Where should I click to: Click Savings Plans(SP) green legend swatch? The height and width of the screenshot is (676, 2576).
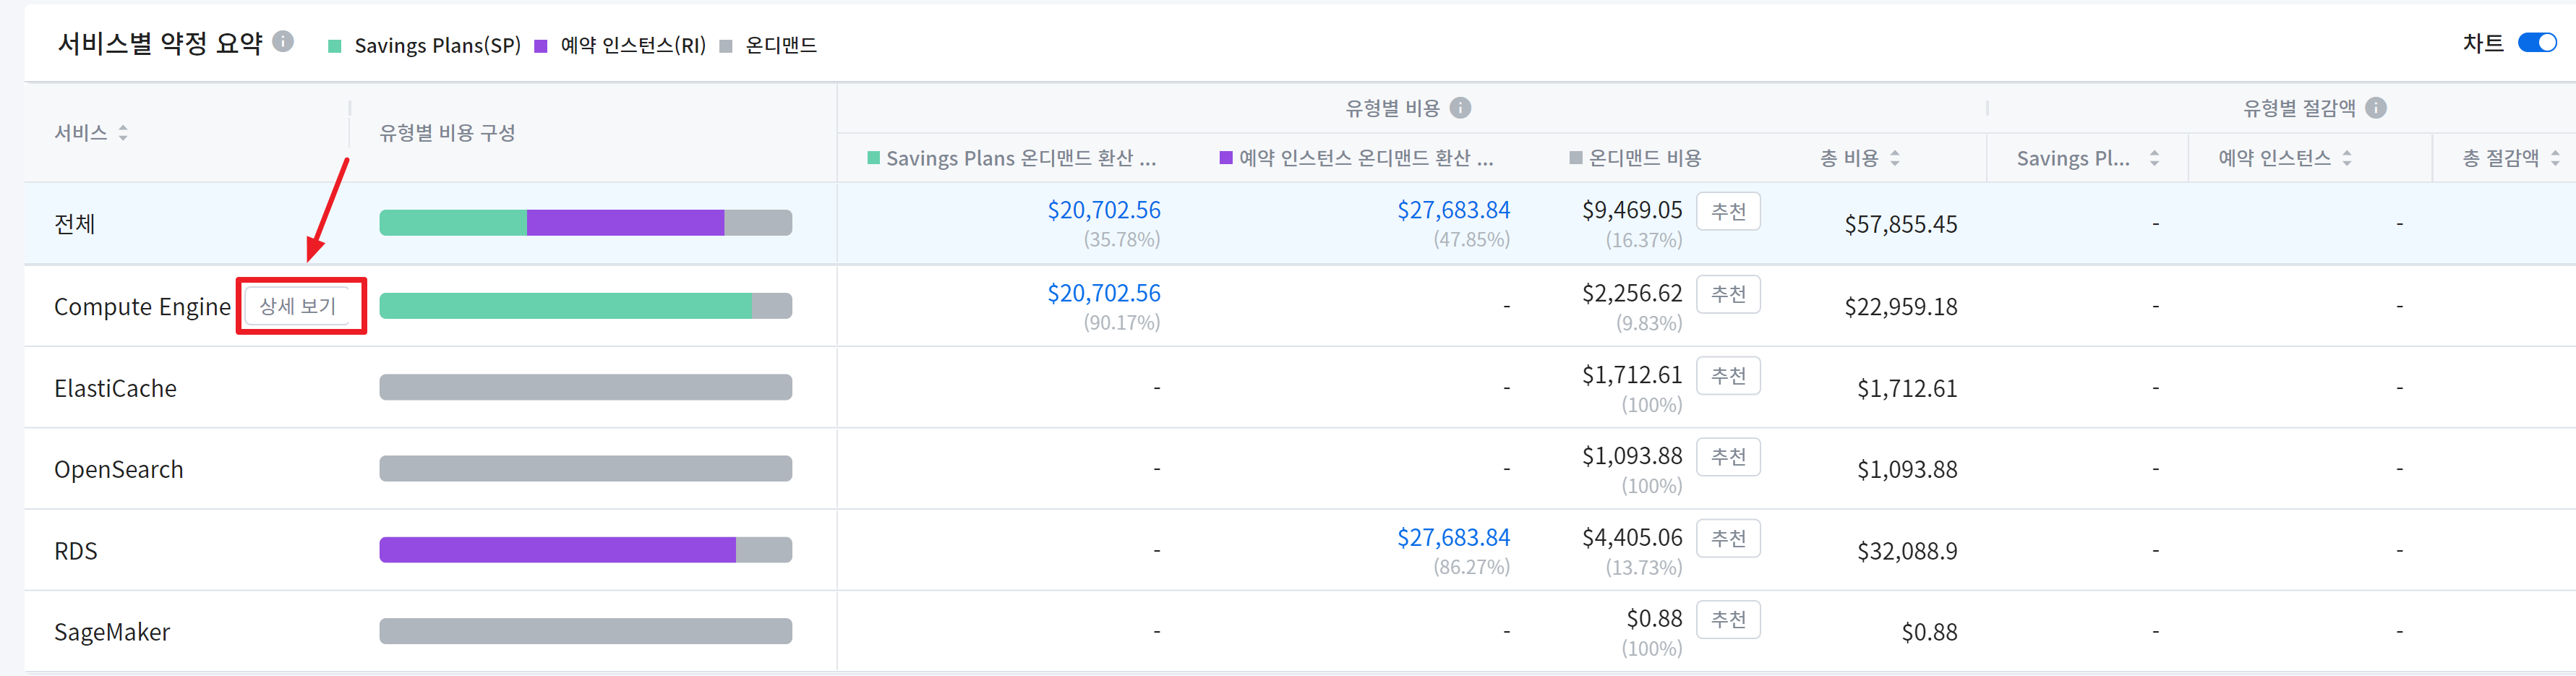(x=335, y=46)
